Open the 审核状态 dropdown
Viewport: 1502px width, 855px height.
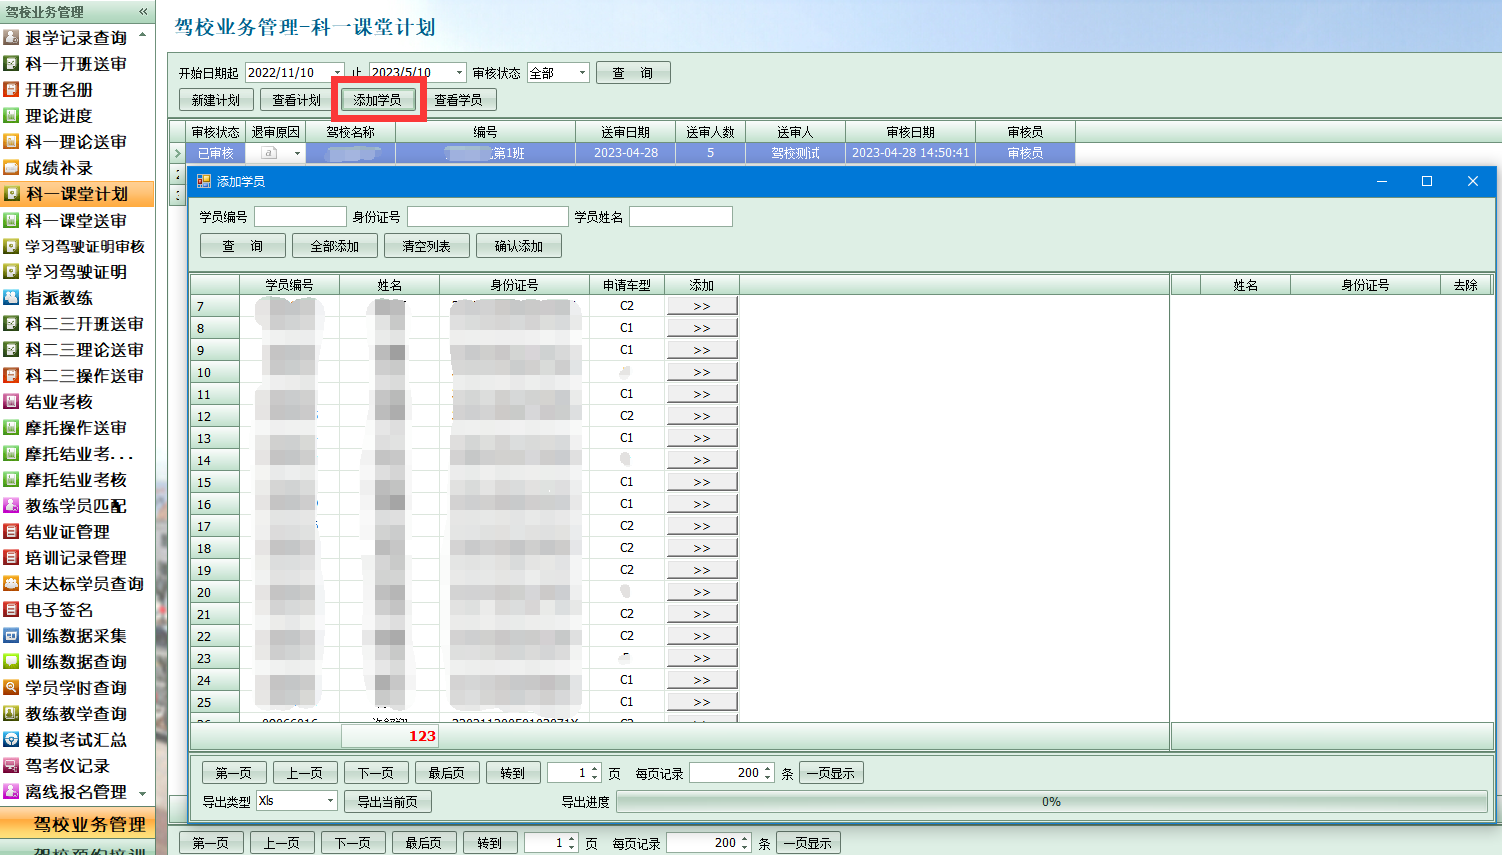pyautogui.click(x=582, y=73)
